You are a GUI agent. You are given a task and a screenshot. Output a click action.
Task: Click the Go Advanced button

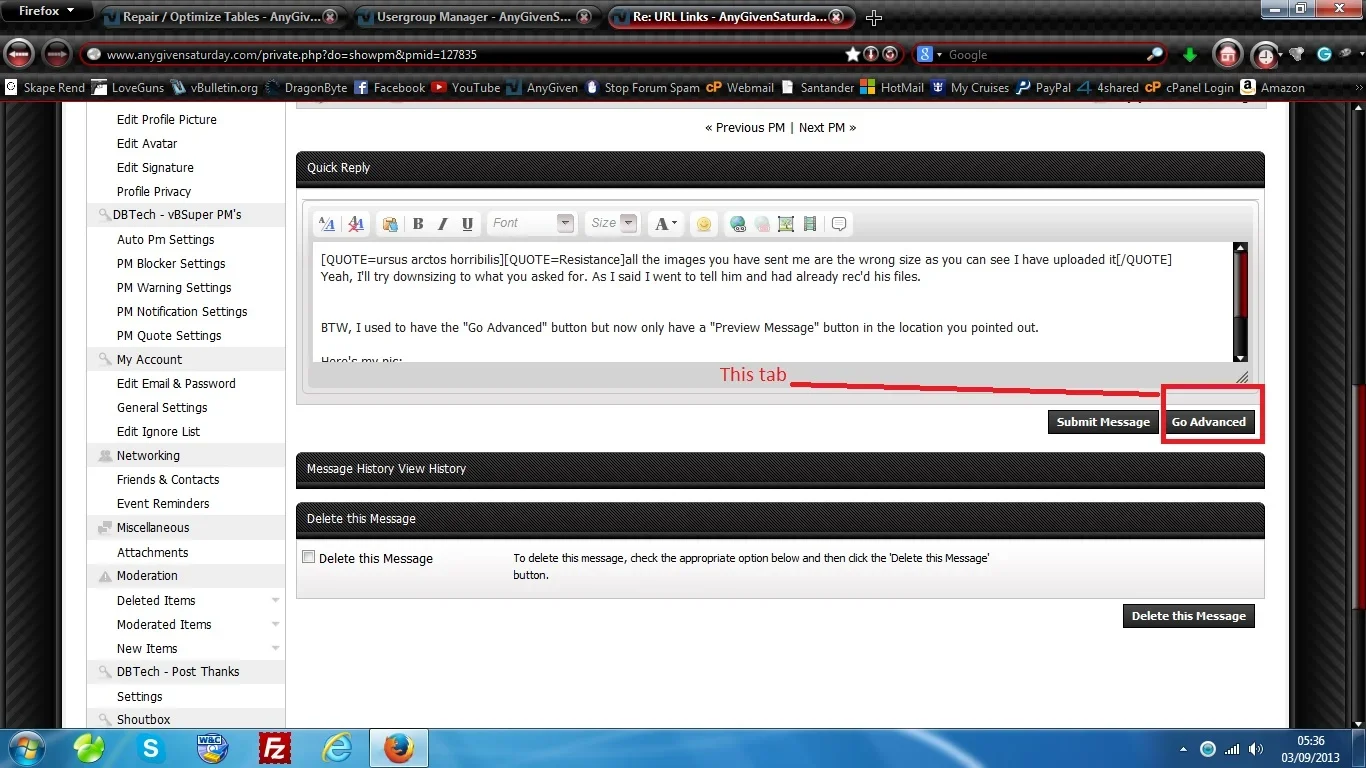click(x=1208, y=422)
